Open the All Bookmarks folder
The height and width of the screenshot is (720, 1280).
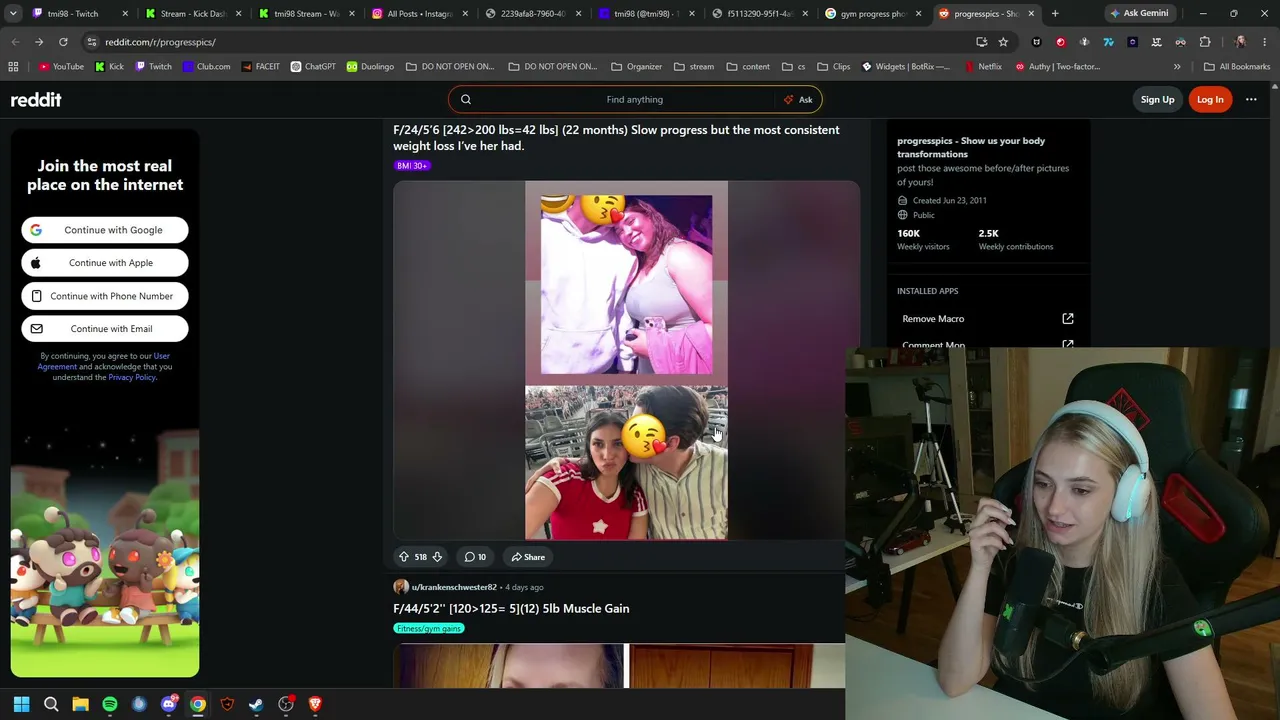(x=1237, y=67)
